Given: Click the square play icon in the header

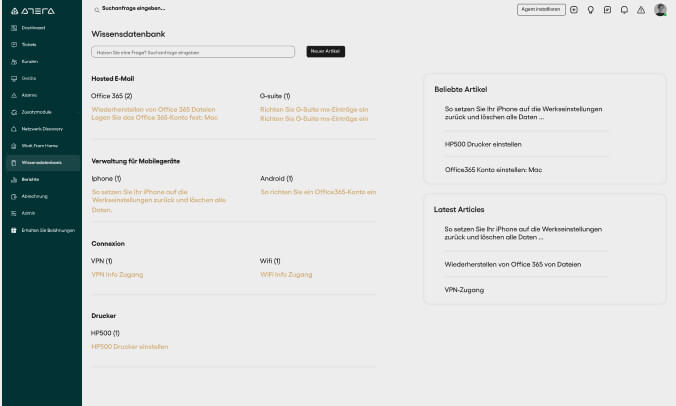Looking at the screenshot, I should (574, 10).
